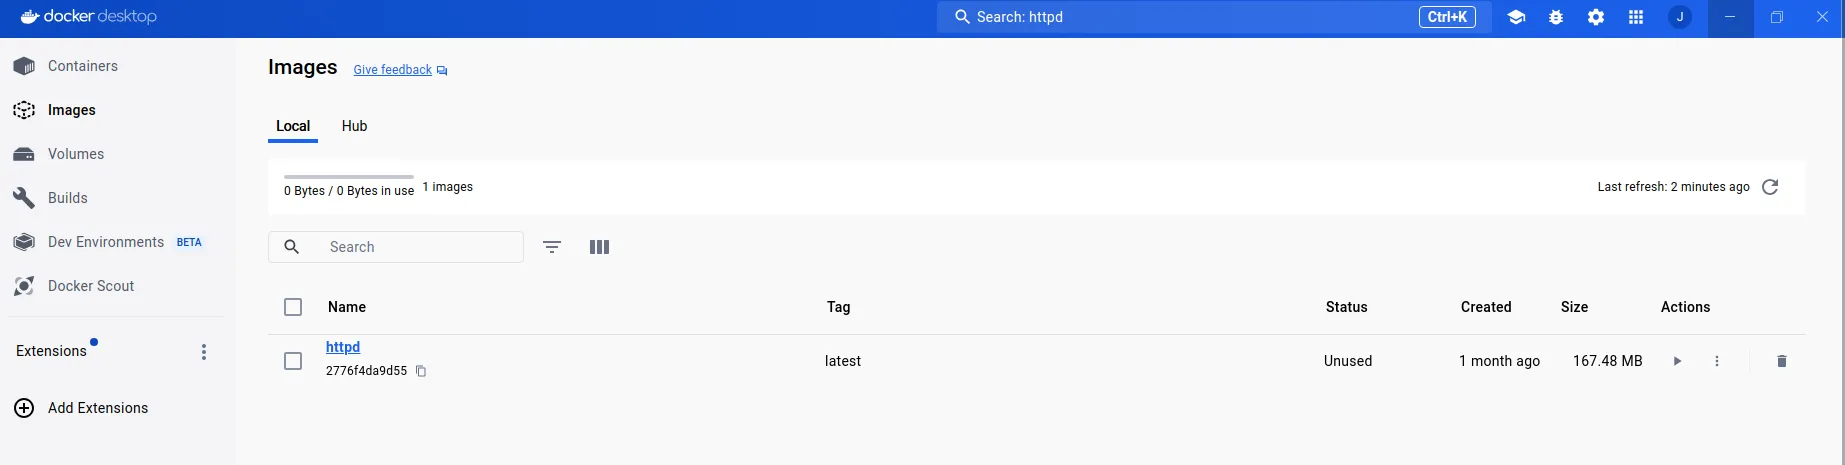Screen dimensions: 1845x465
Task: Open Docker Desktop settings gear
Action: pos(1596,17)
